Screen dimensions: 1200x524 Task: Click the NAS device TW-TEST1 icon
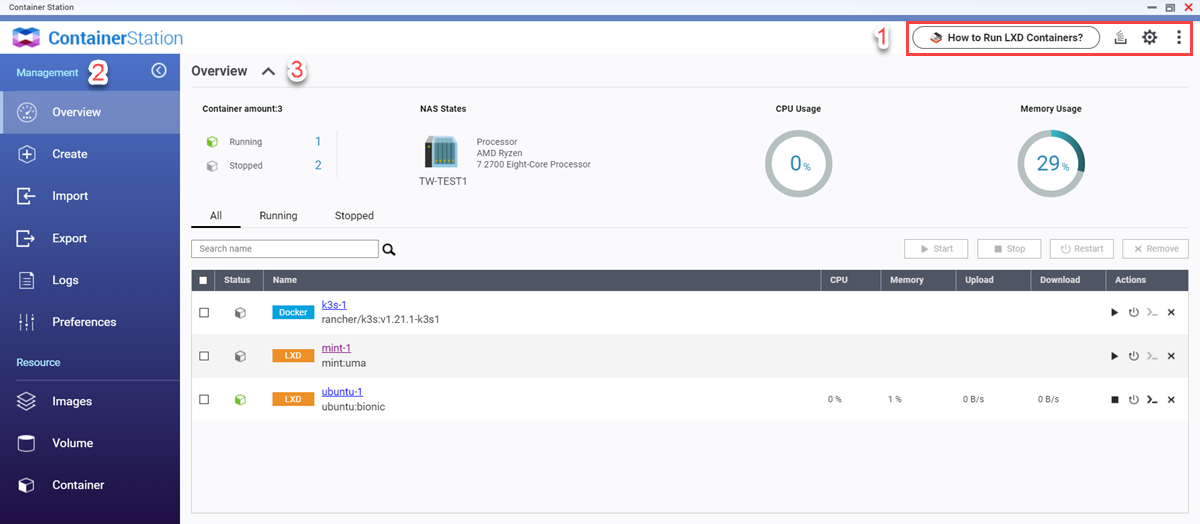(x=442, y=152)
